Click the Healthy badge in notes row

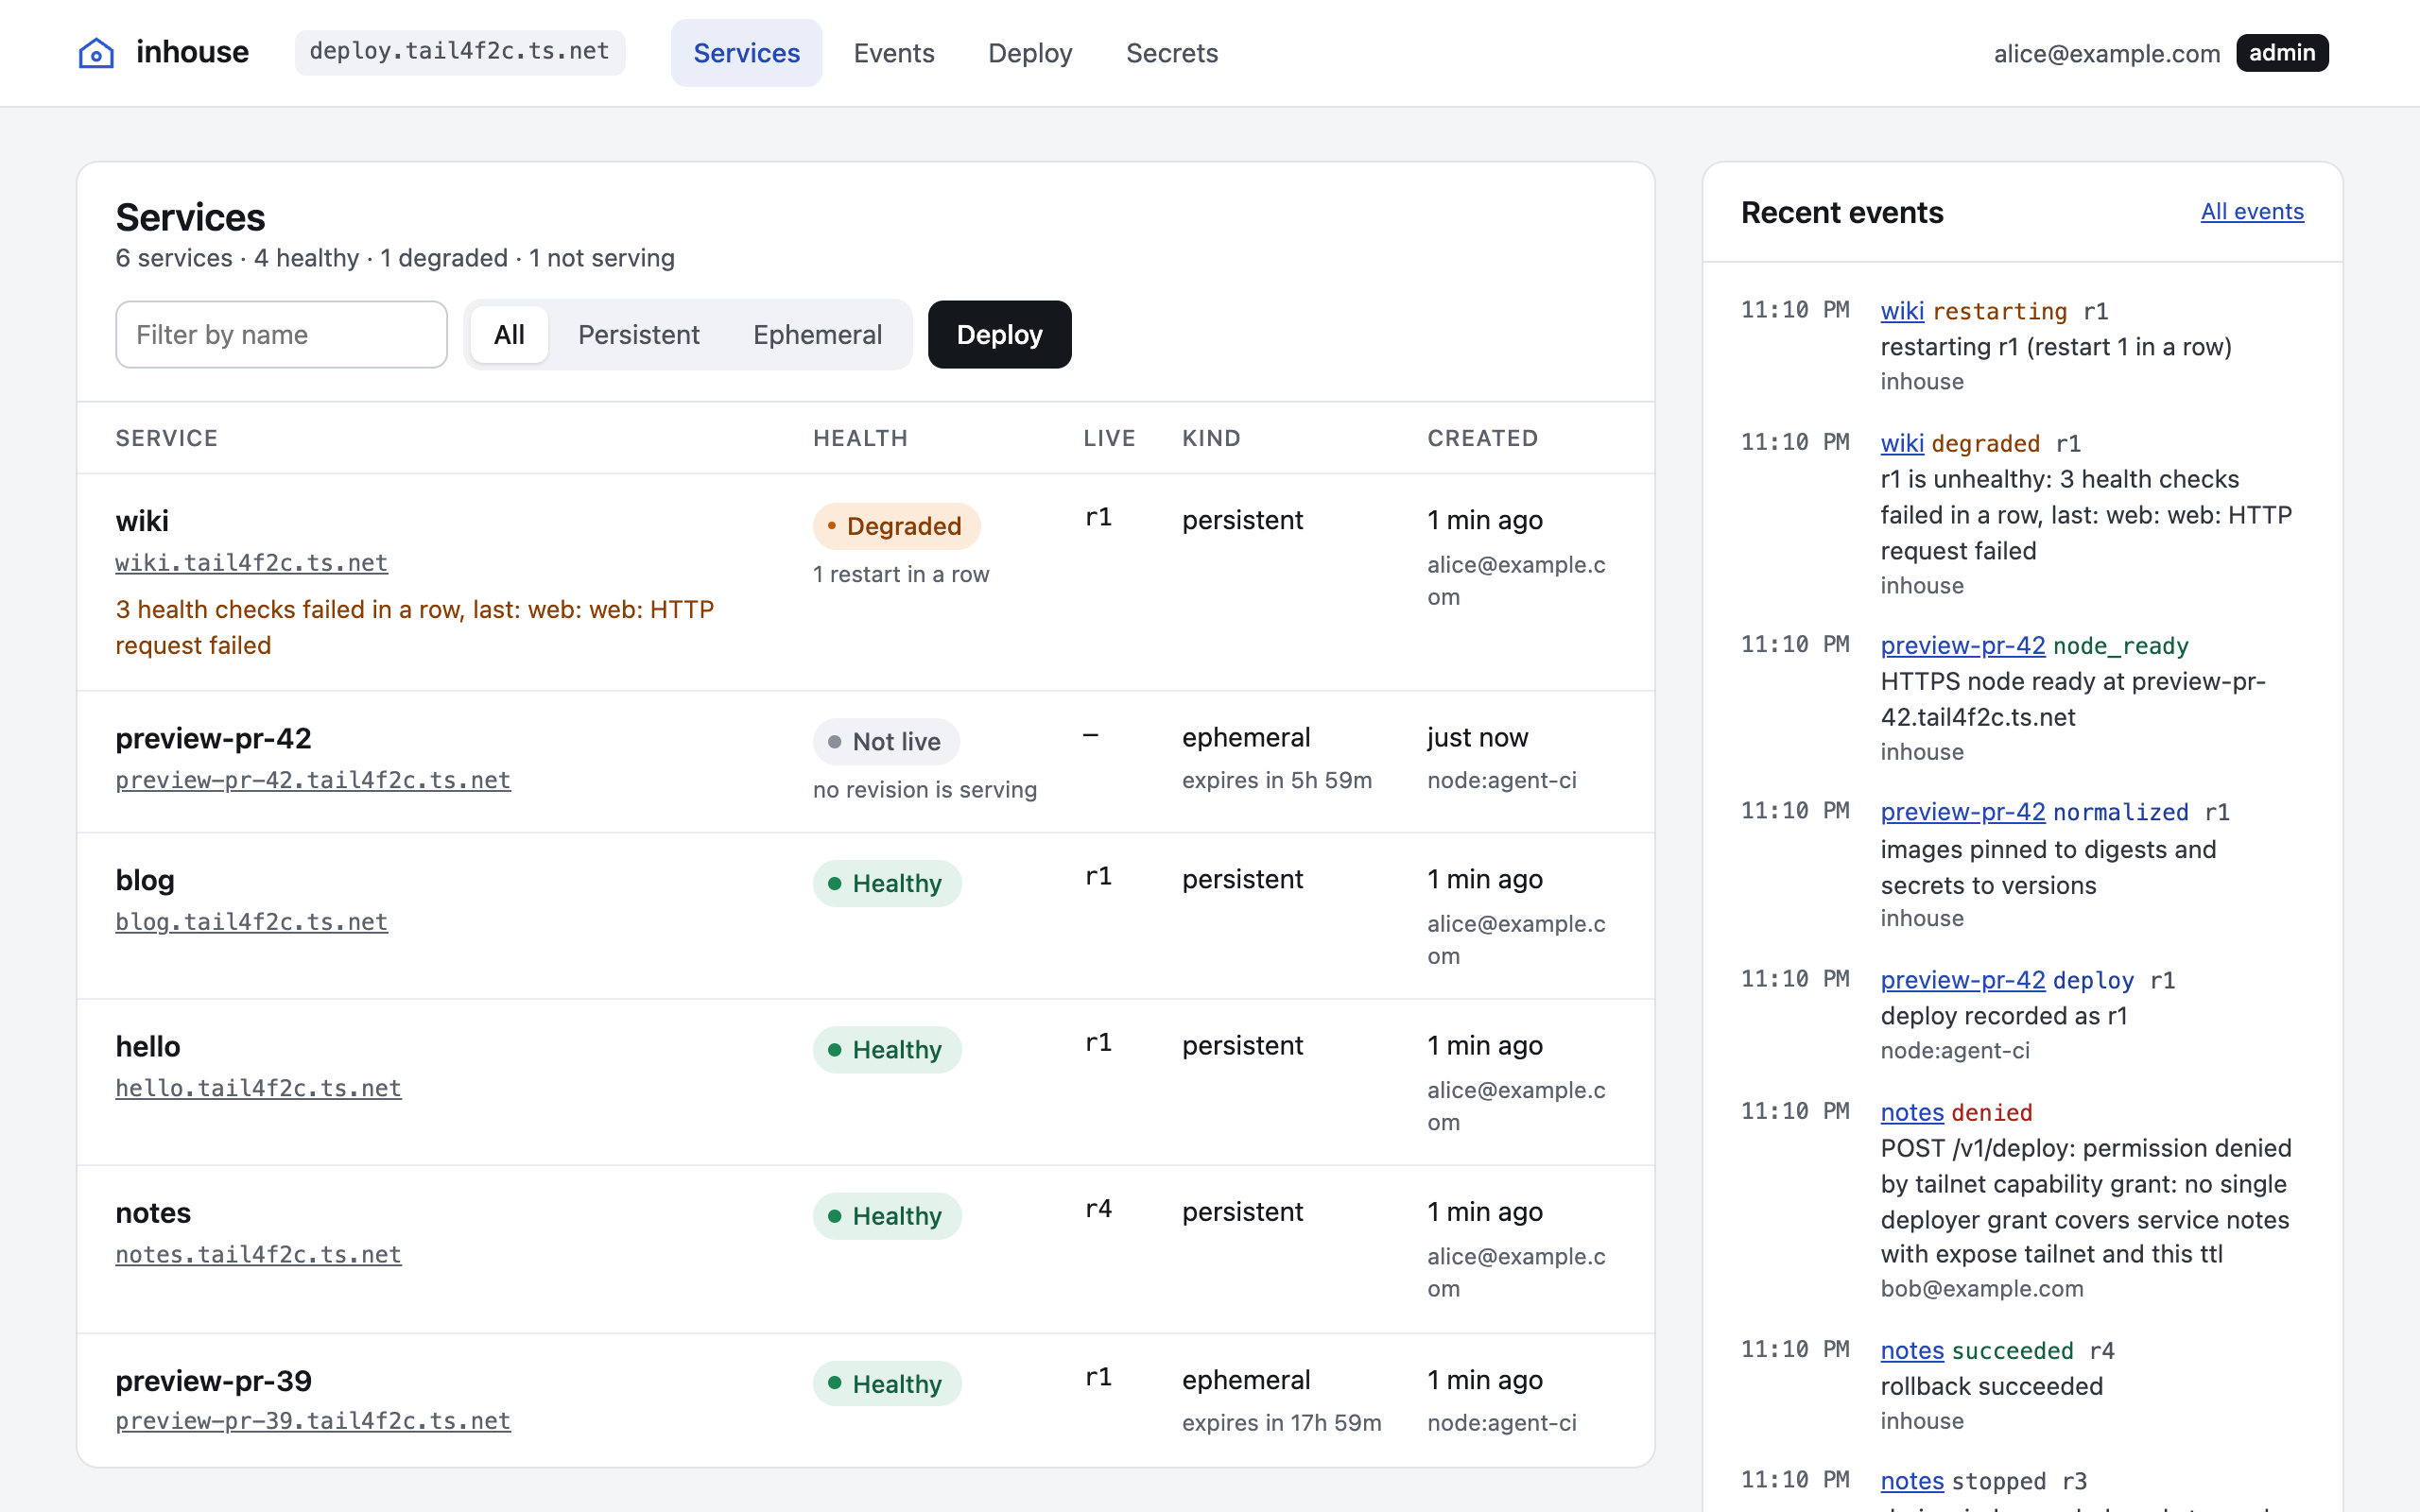tap(887, 1216)
